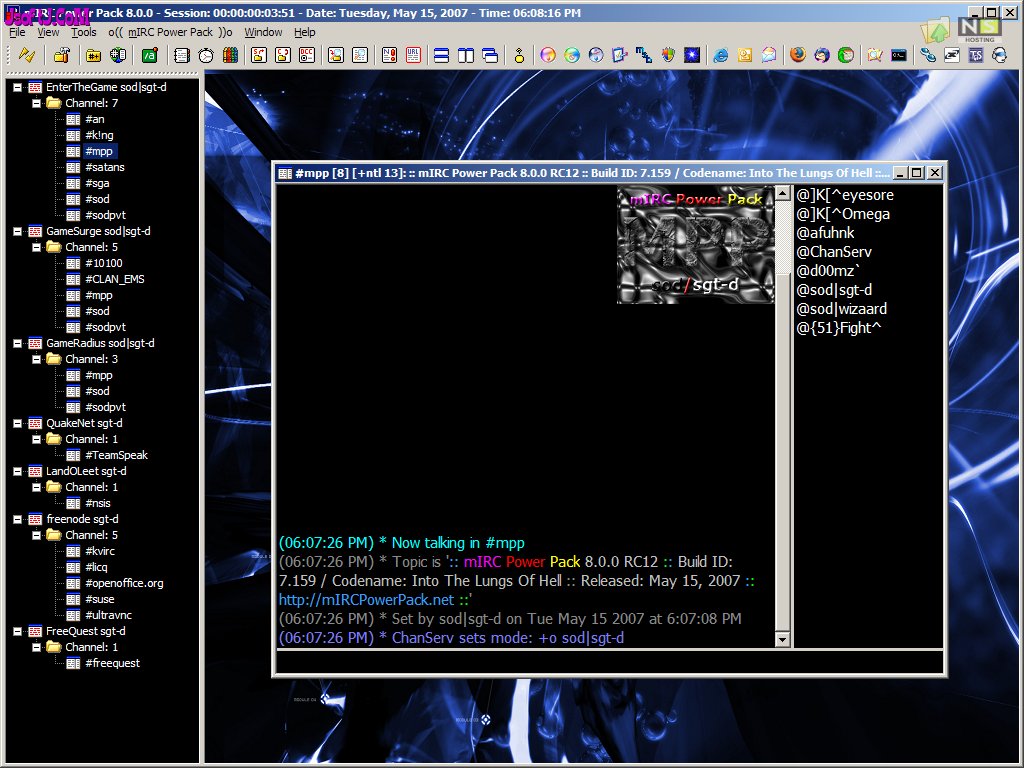1024x768 pixels.
Task: Click the Connect lightning bolt toolbar icon
Action: coord(27,56)
